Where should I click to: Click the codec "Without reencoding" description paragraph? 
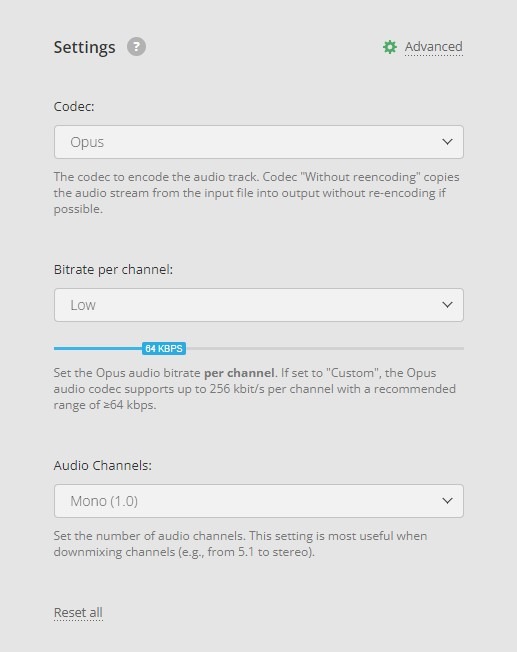[257, 193]
